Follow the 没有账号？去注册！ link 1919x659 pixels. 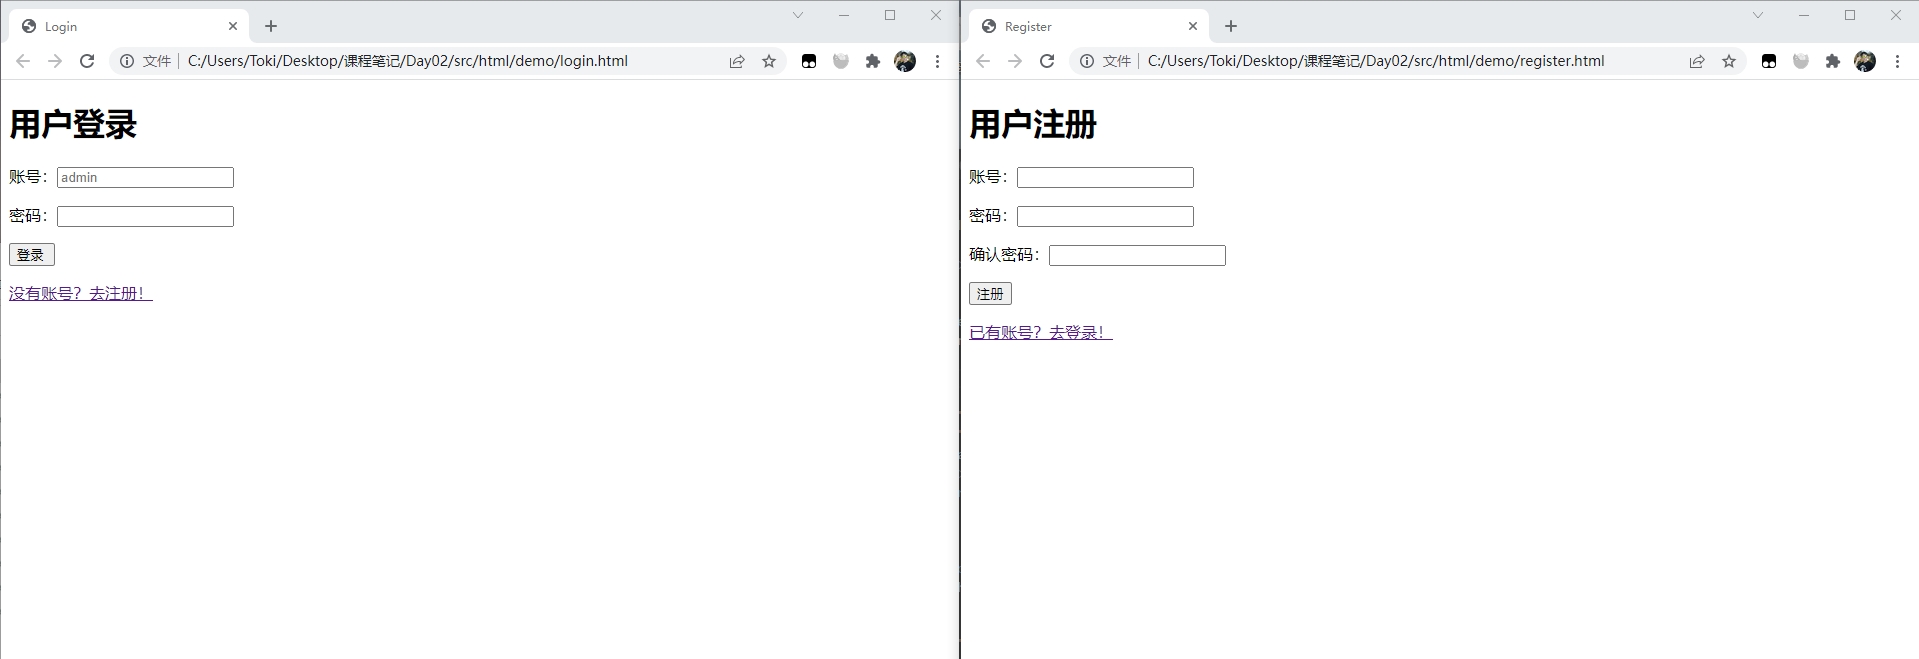80,293
